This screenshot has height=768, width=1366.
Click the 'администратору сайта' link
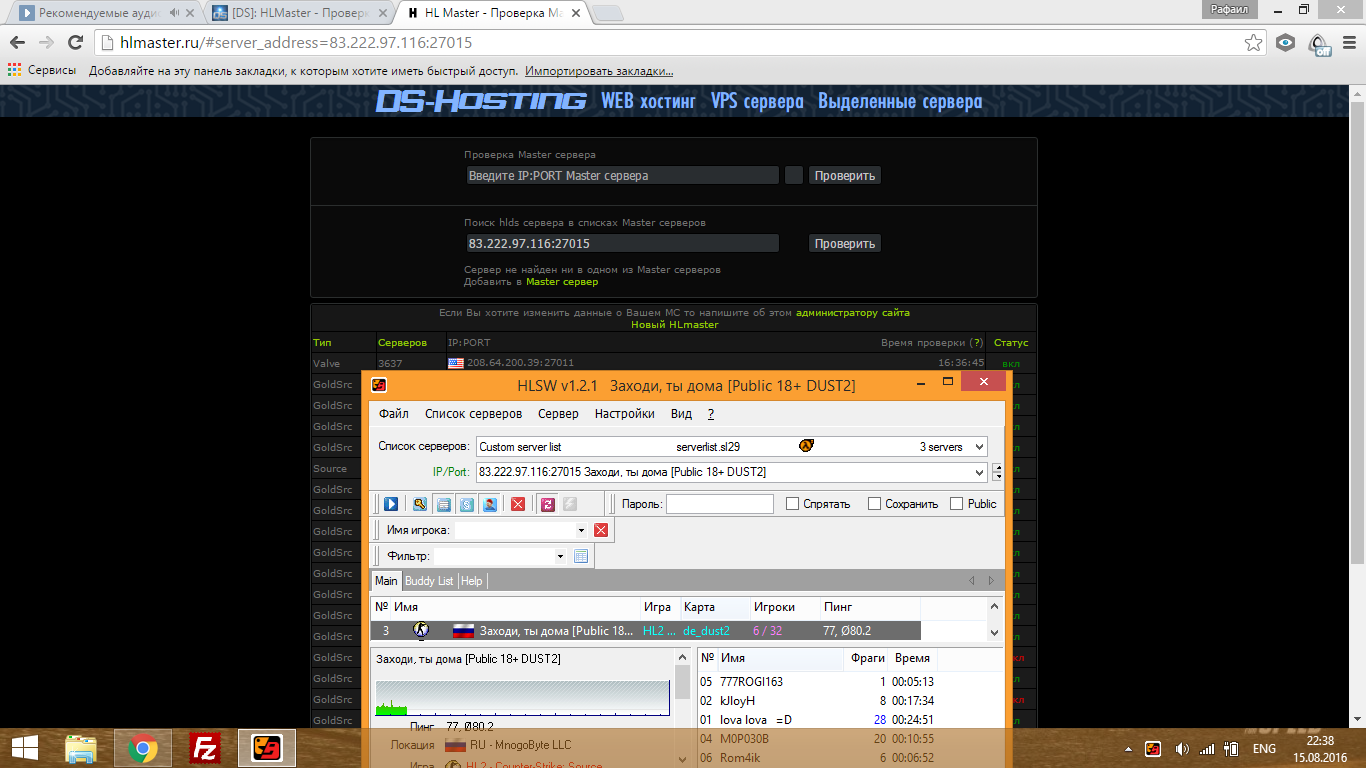(x=853, y=313)
